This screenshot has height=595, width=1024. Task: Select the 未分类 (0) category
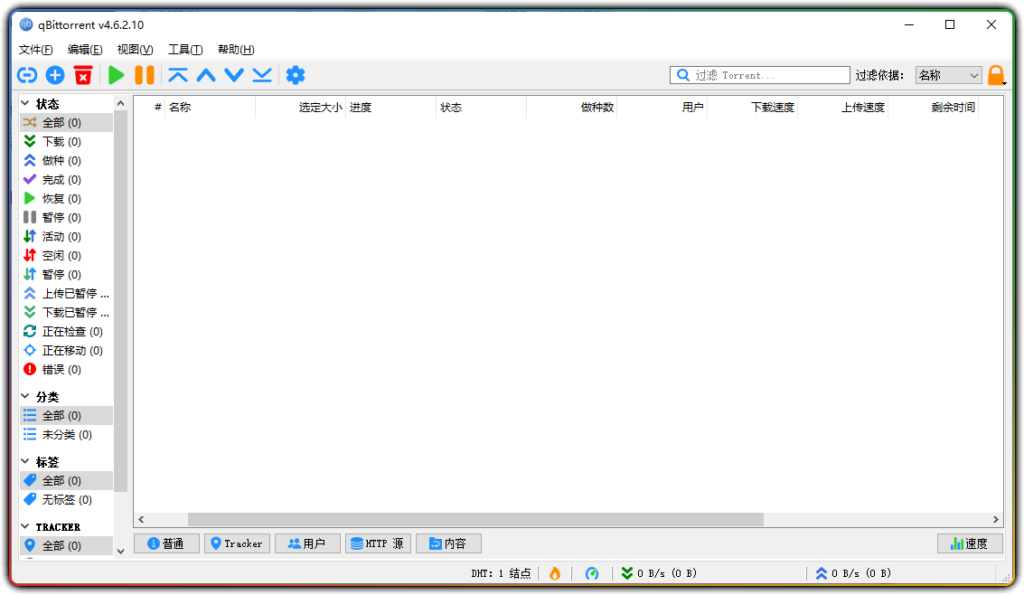(66, 434)
